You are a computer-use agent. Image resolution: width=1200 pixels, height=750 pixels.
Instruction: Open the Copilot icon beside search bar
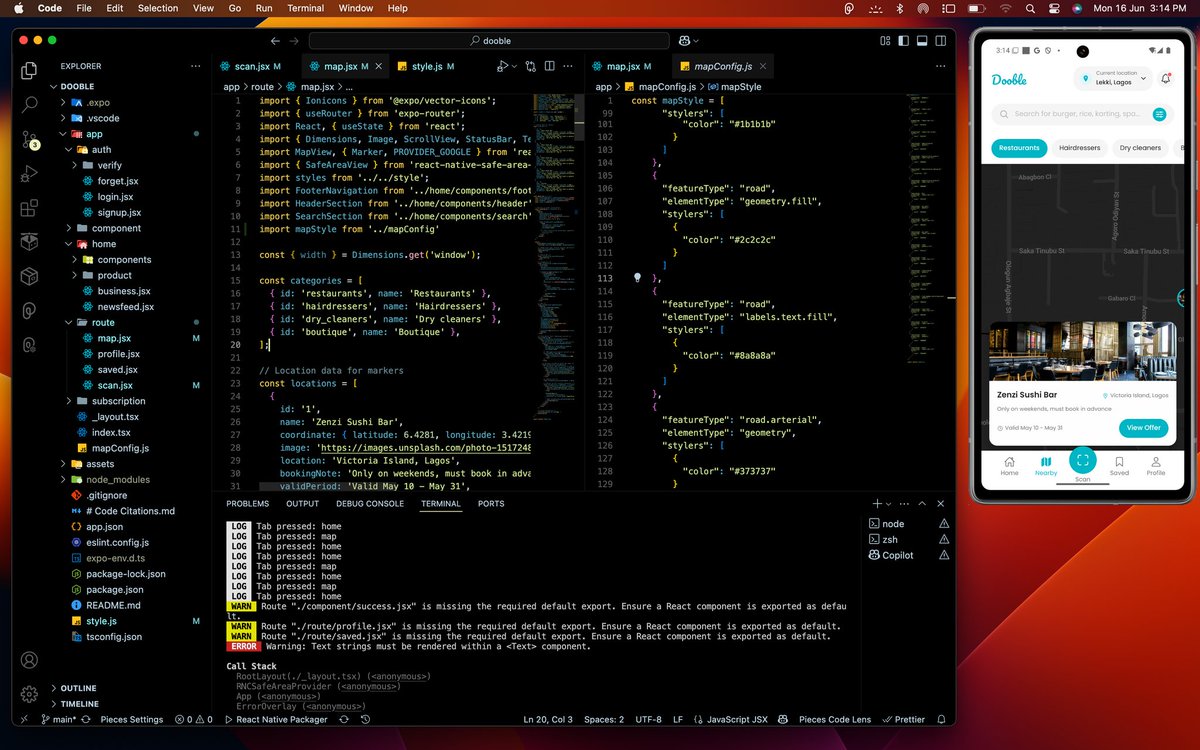pyautogui.click(x=685, y=41)
